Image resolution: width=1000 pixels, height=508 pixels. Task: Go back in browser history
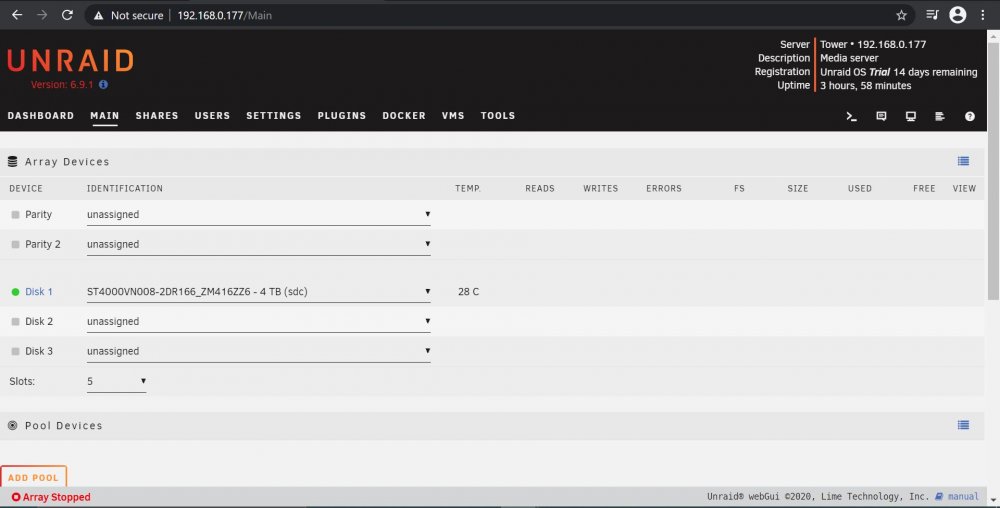(17, 15)
